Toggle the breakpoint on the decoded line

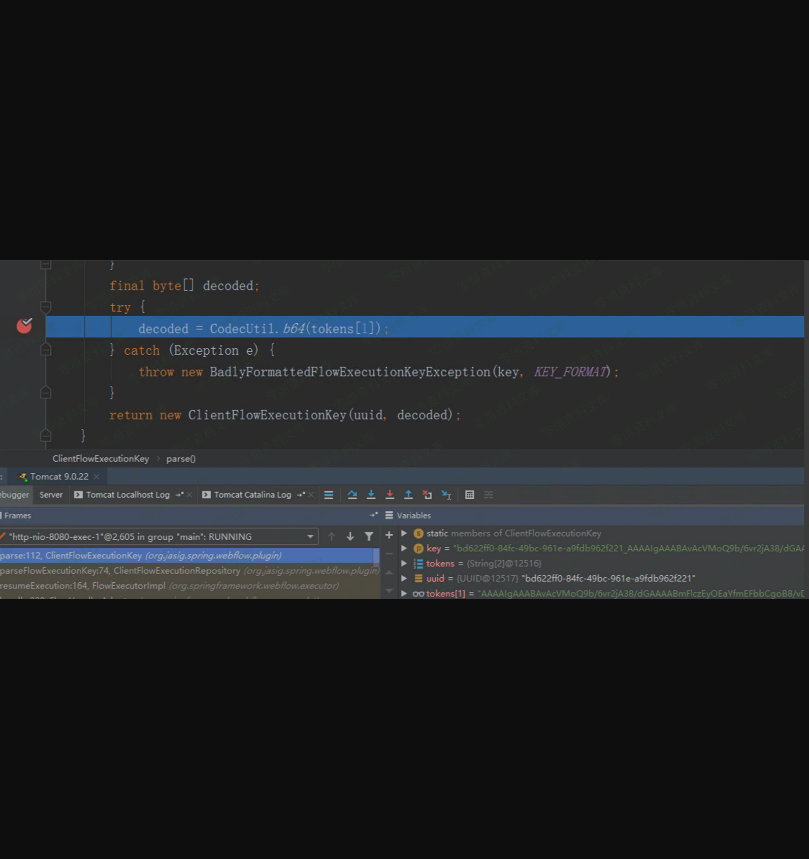(x=24, y=326)
